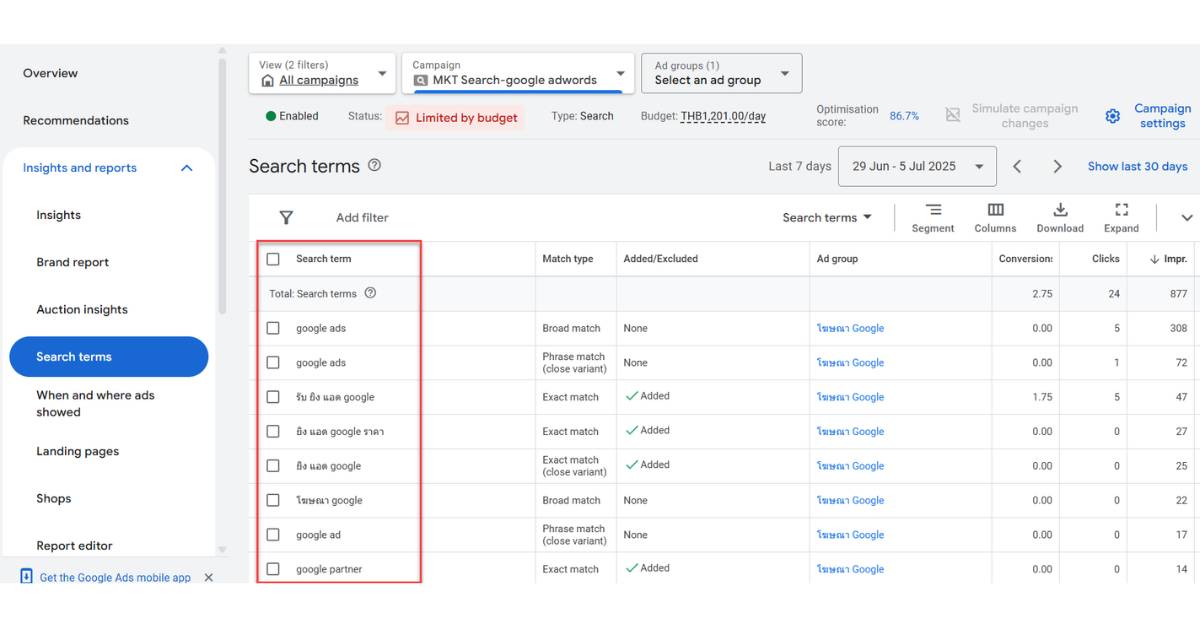
Task: Click the Limited by budget status icon
Action: tap(402, 118)
